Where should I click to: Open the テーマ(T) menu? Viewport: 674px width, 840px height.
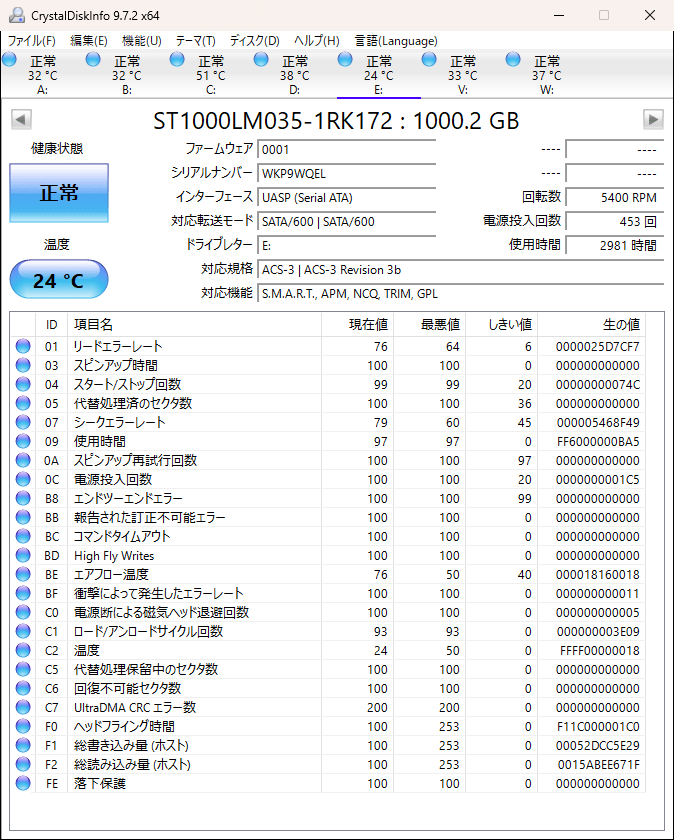(195, 41)
